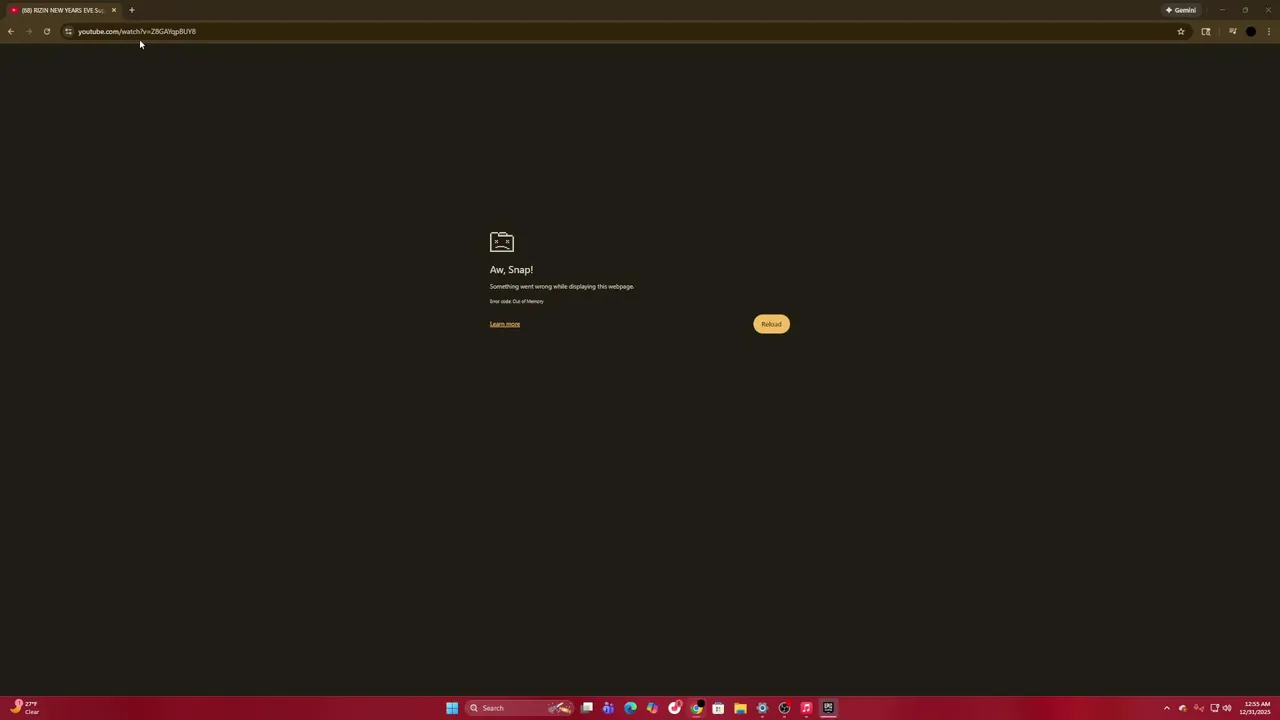Open the last taskbar app icon

[828, 708]
